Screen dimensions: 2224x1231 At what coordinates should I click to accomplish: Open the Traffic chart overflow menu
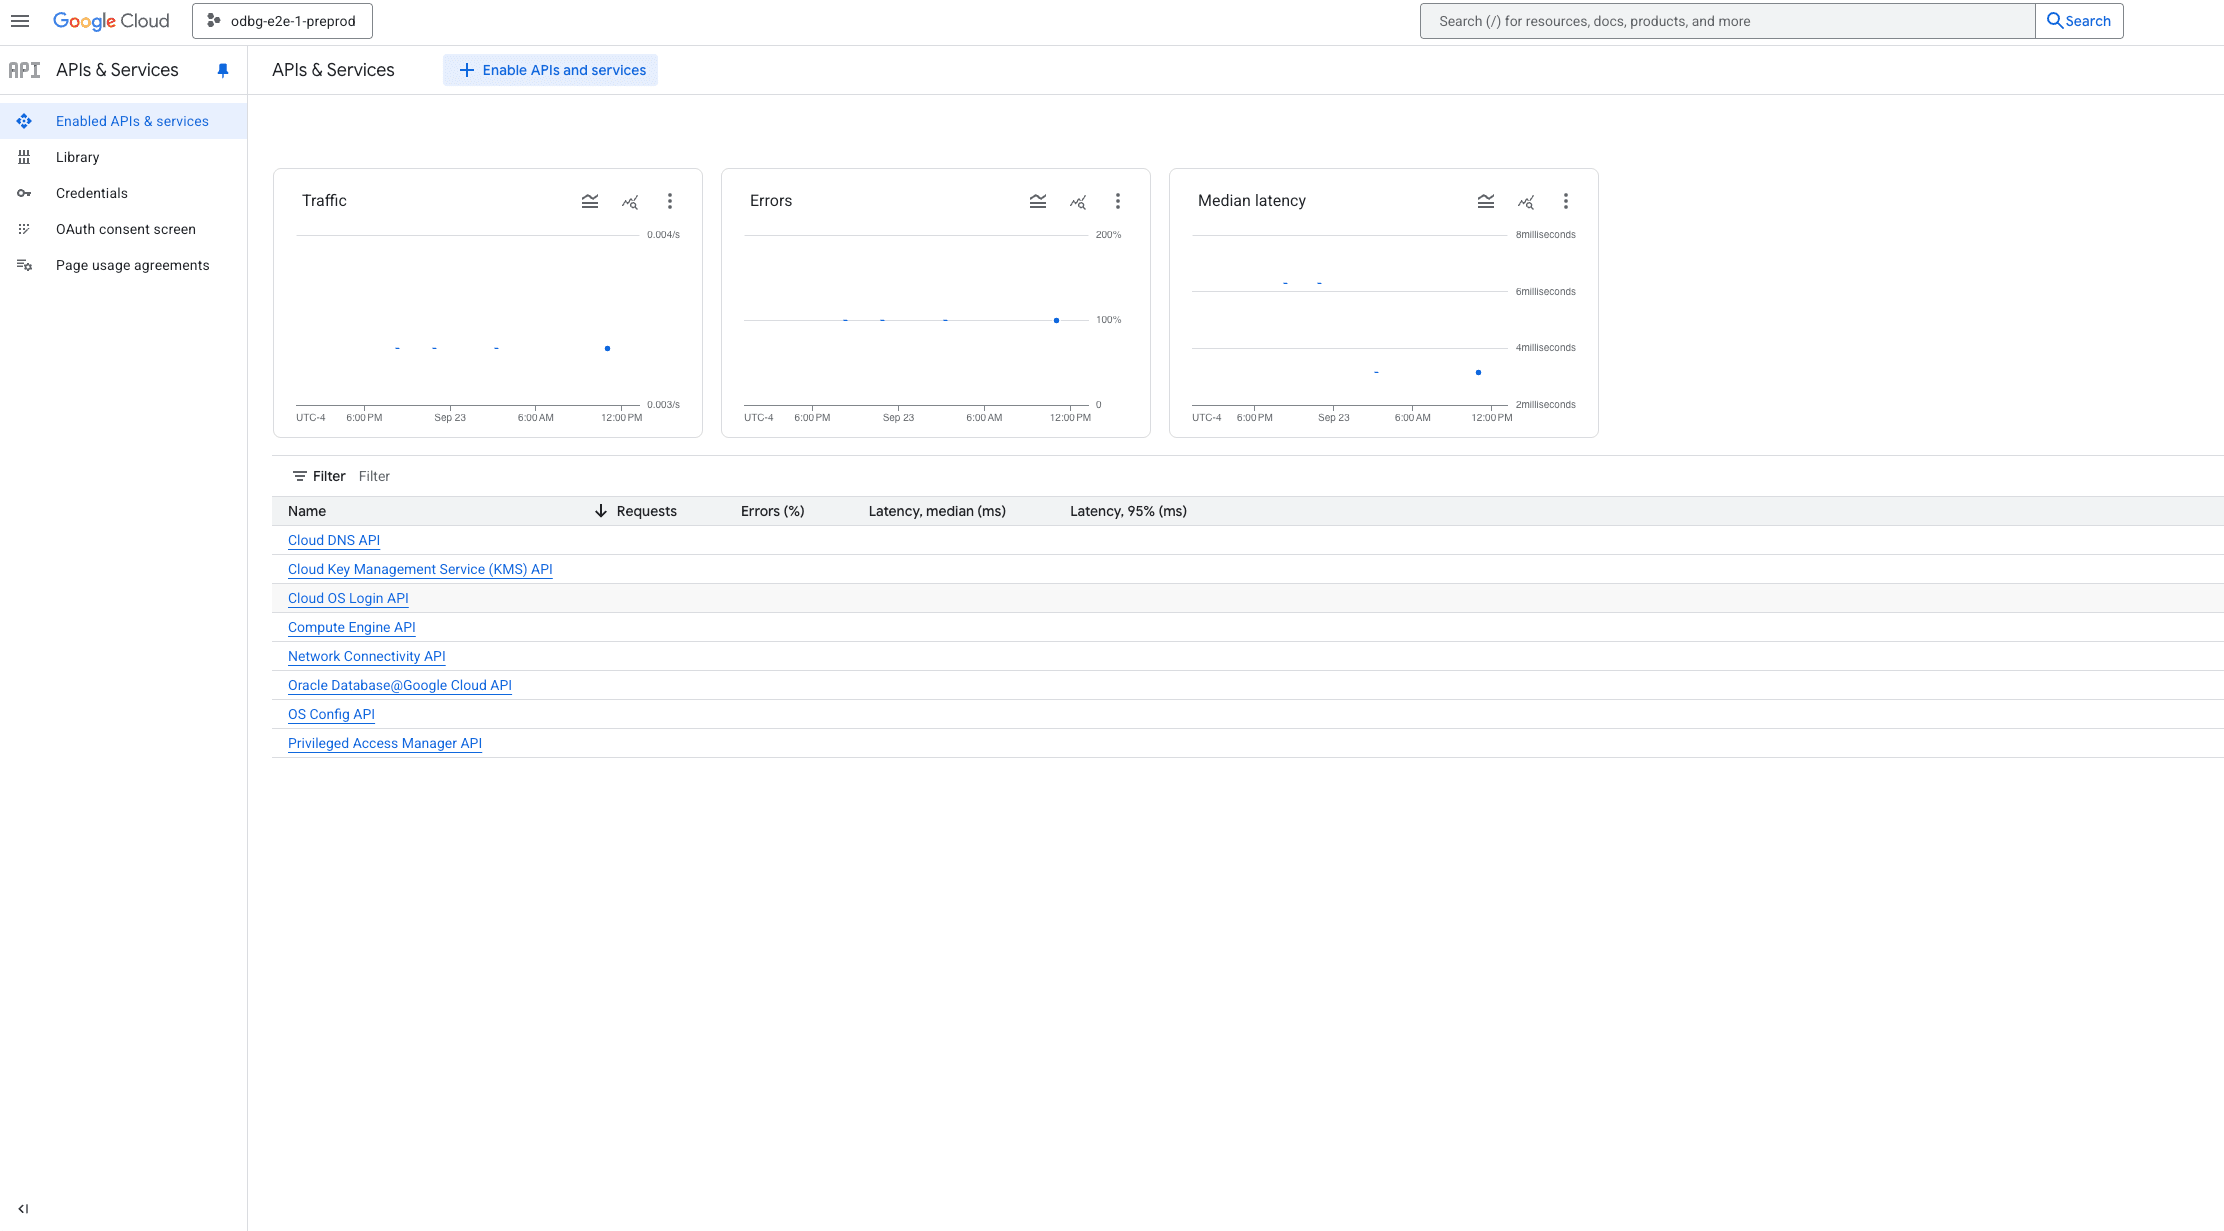(x=670, y=201)
